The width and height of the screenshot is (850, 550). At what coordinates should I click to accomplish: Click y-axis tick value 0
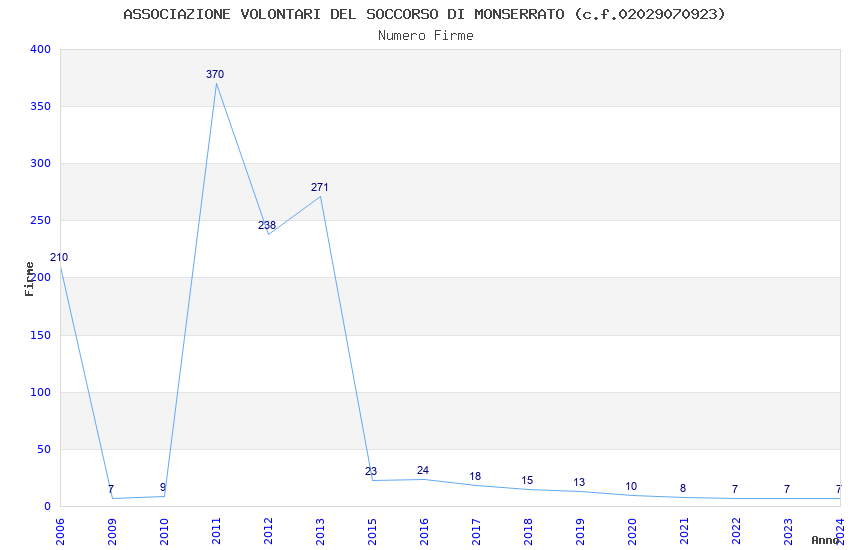(x=48, y=507)
